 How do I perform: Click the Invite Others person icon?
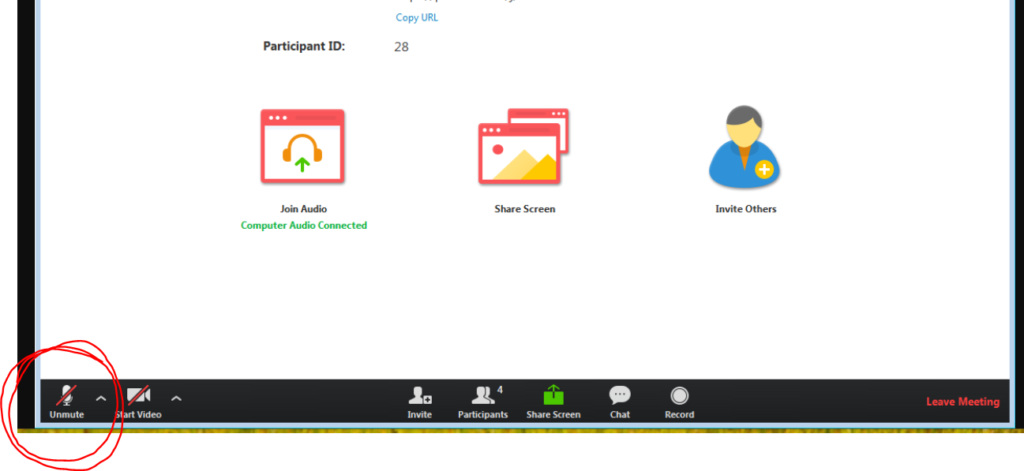tap(745, 146)
